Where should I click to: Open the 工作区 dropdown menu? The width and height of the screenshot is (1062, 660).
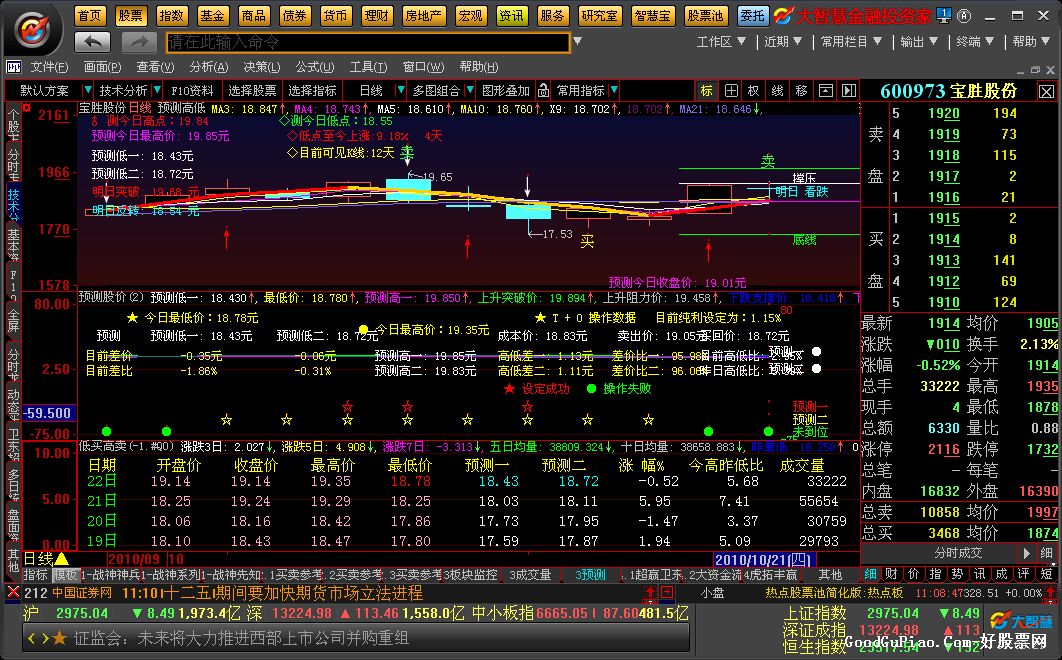pos(721,42)
